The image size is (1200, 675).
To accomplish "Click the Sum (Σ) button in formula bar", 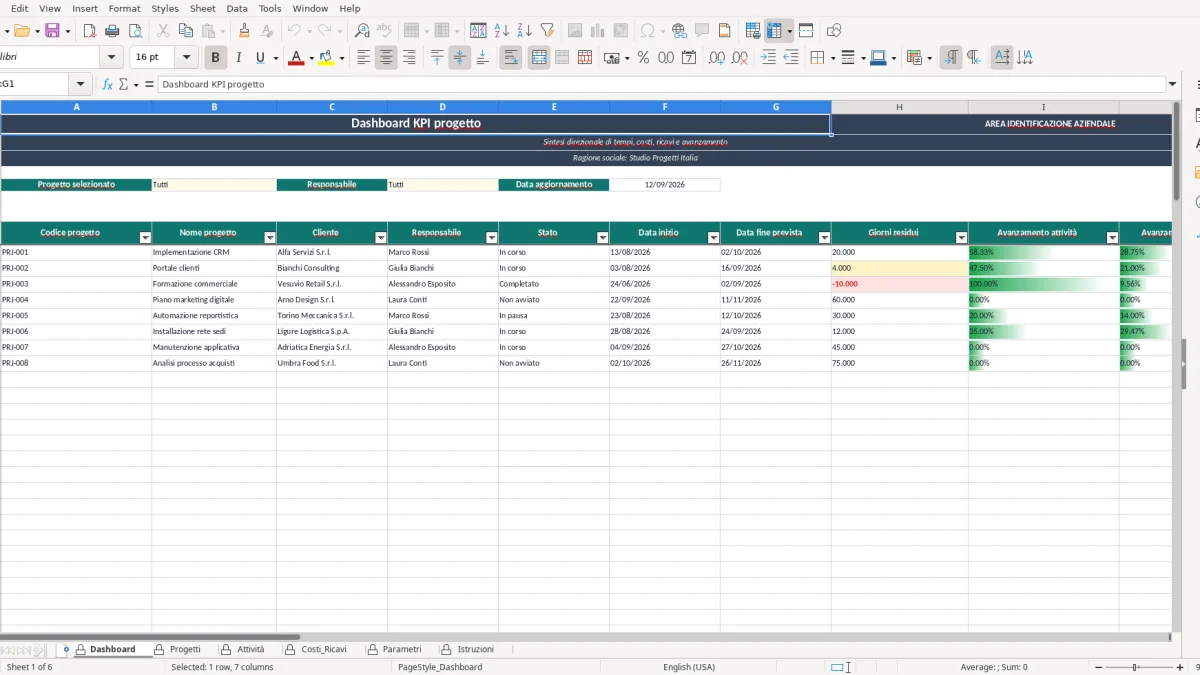I will tap(123, 85).
